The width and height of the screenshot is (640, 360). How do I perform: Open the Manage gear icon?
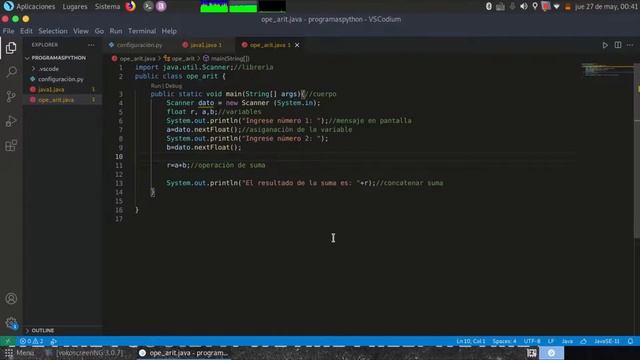pyautogui.click(x=11, y=323)
